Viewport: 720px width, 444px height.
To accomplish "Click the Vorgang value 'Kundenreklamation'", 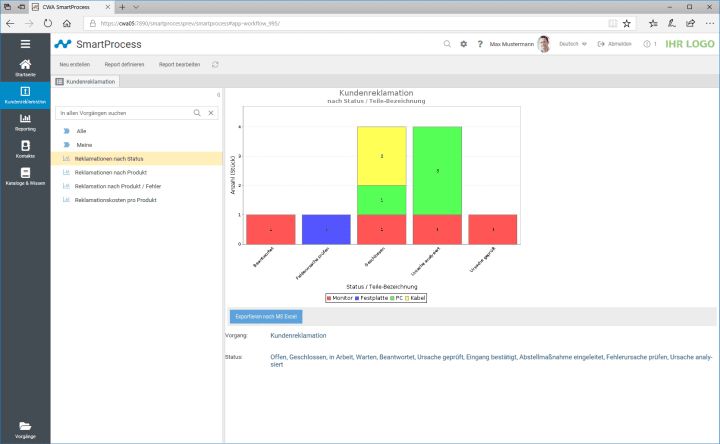I will [298, 336].
